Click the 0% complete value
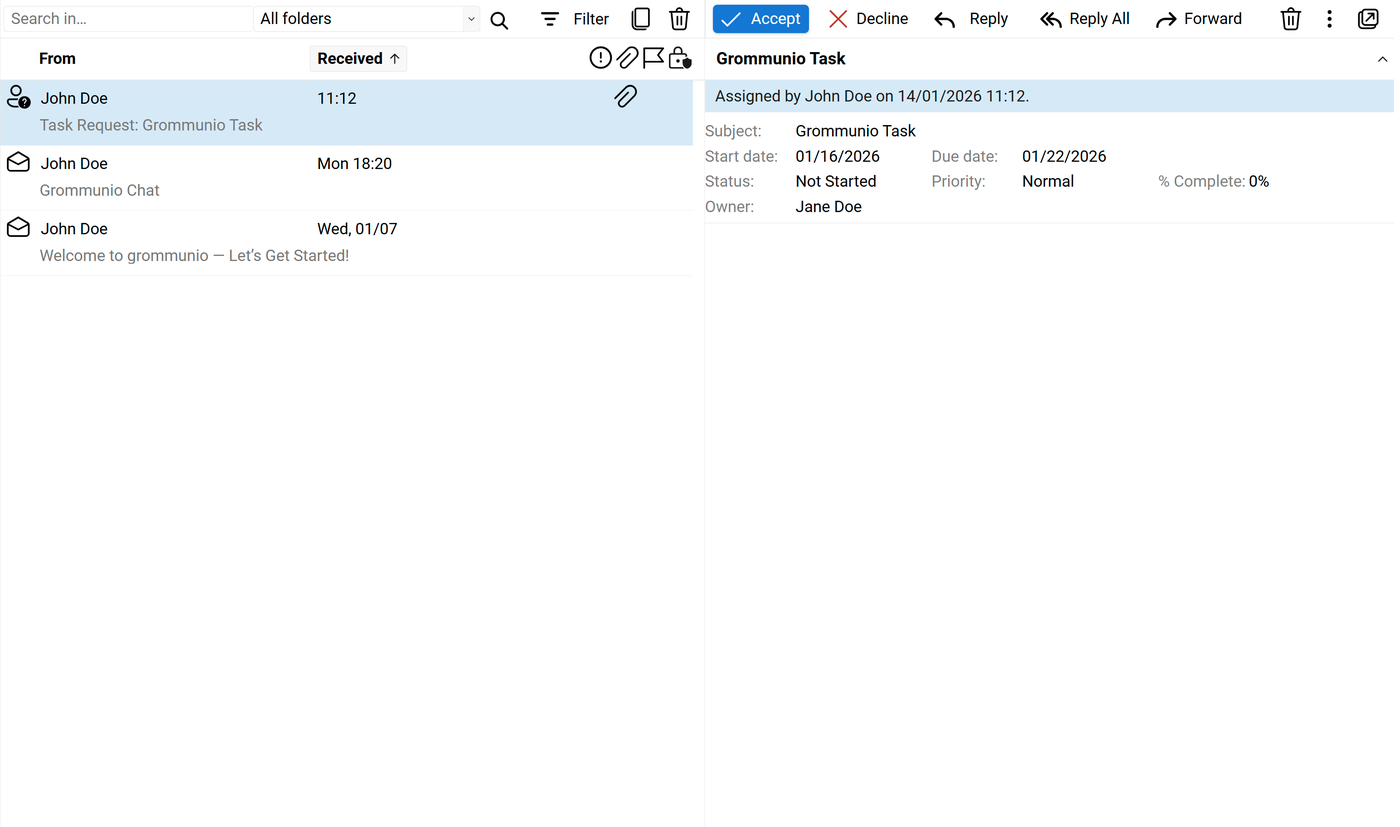Screen dimensions: 1400x827 1259,181
